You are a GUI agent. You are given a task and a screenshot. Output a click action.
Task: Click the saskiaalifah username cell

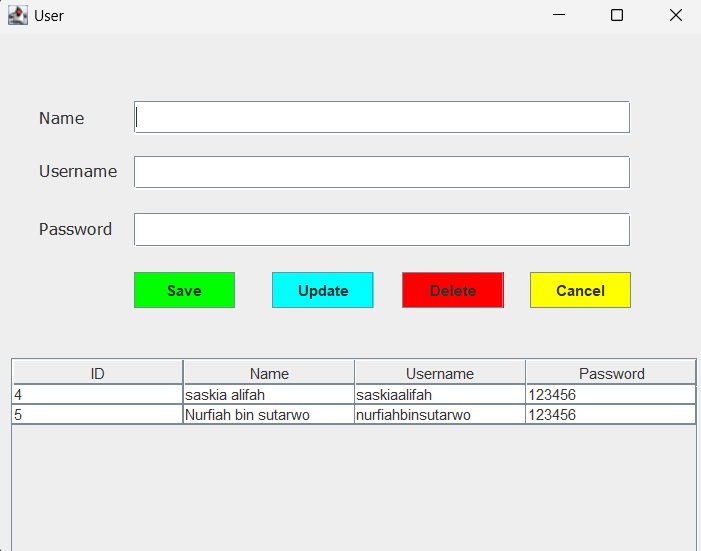click(x=440, y=395)
